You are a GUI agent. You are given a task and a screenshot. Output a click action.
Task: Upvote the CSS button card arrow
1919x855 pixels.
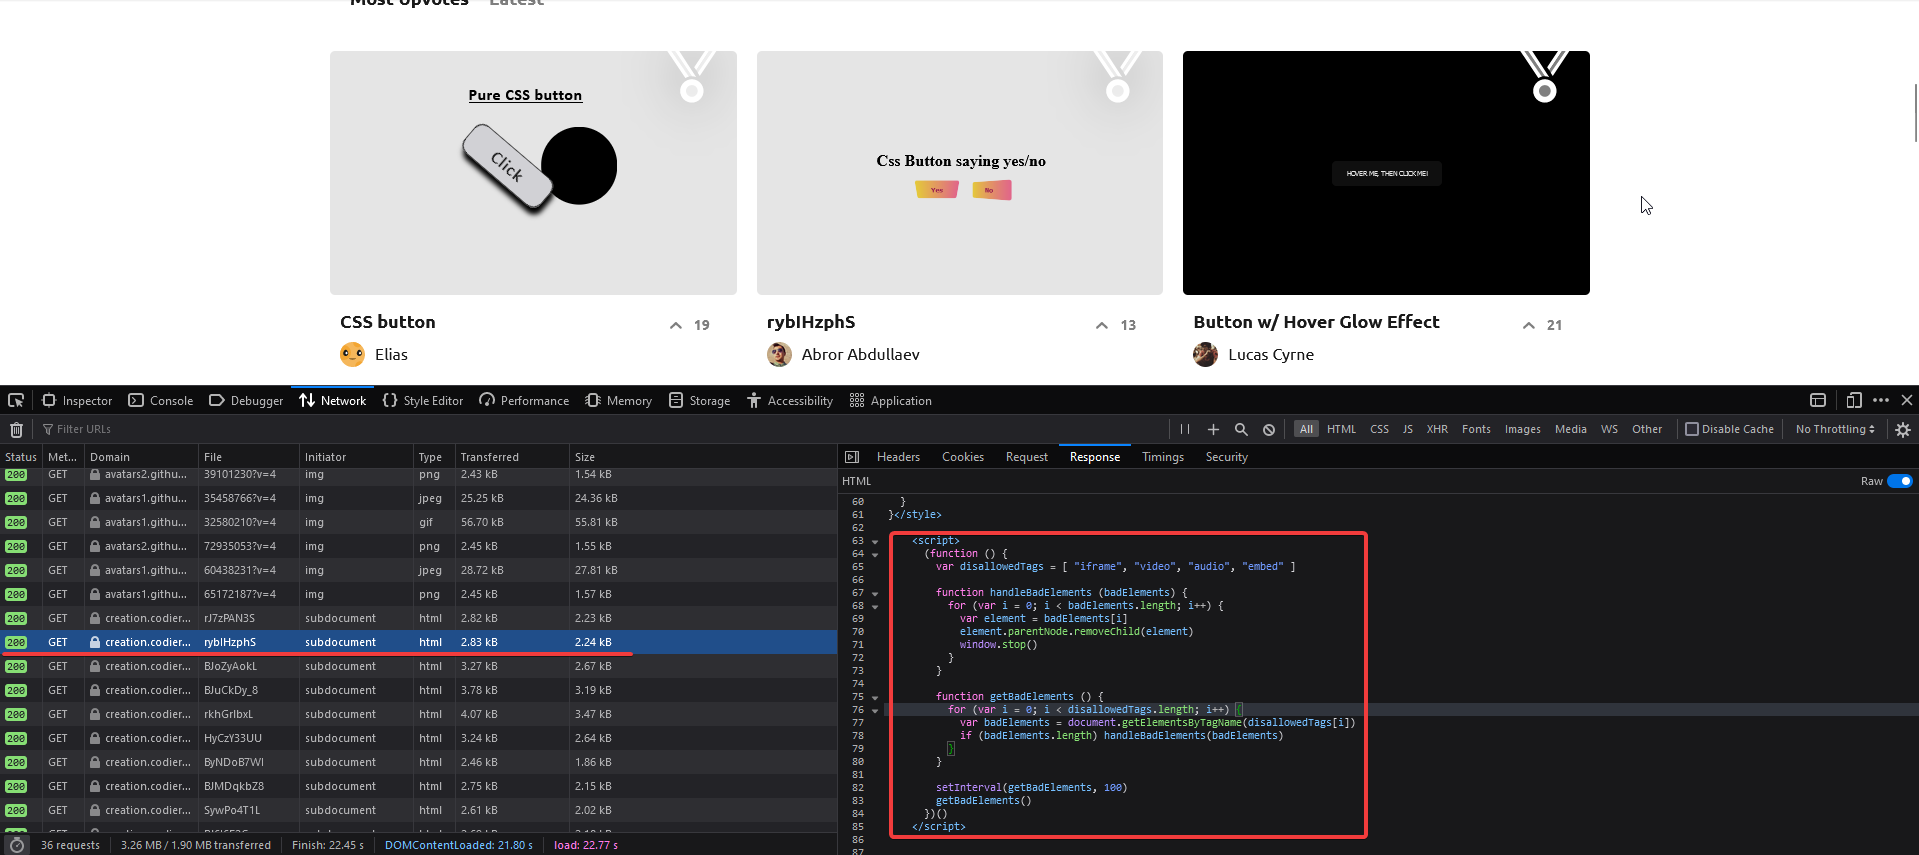pyautogui.click(x=676, y=325)
